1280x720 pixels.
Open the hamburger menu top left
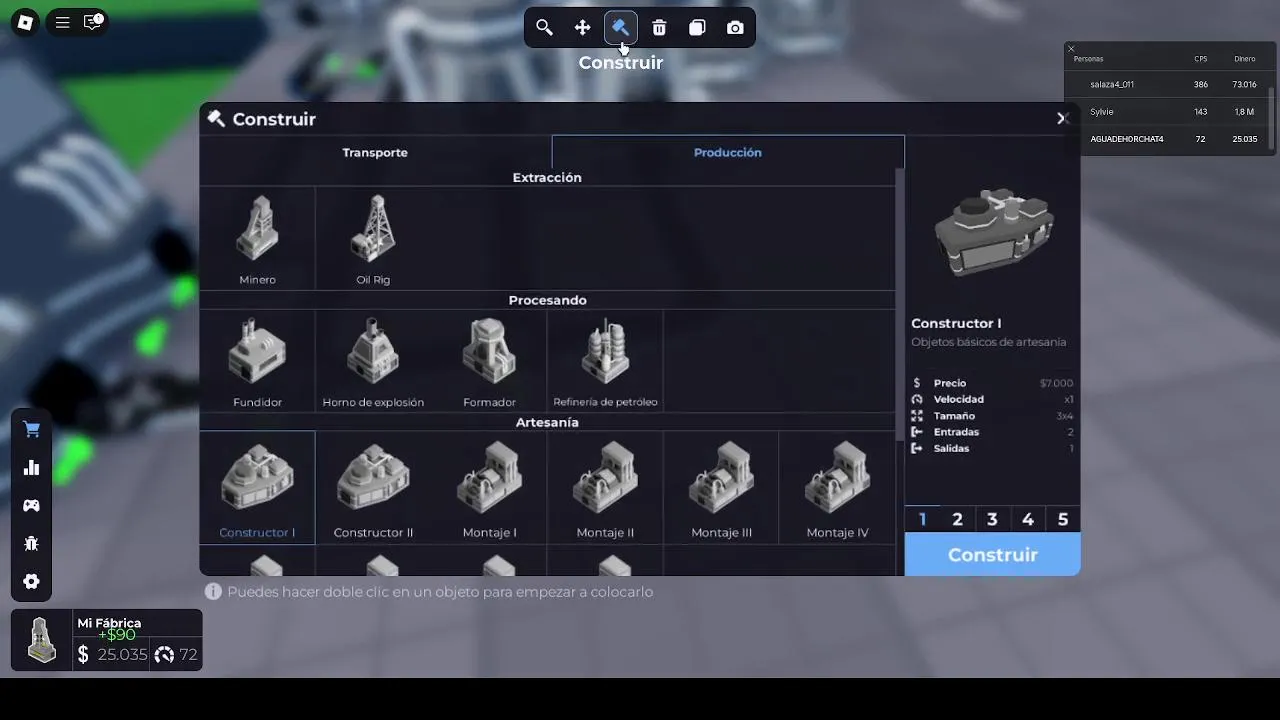62,22
